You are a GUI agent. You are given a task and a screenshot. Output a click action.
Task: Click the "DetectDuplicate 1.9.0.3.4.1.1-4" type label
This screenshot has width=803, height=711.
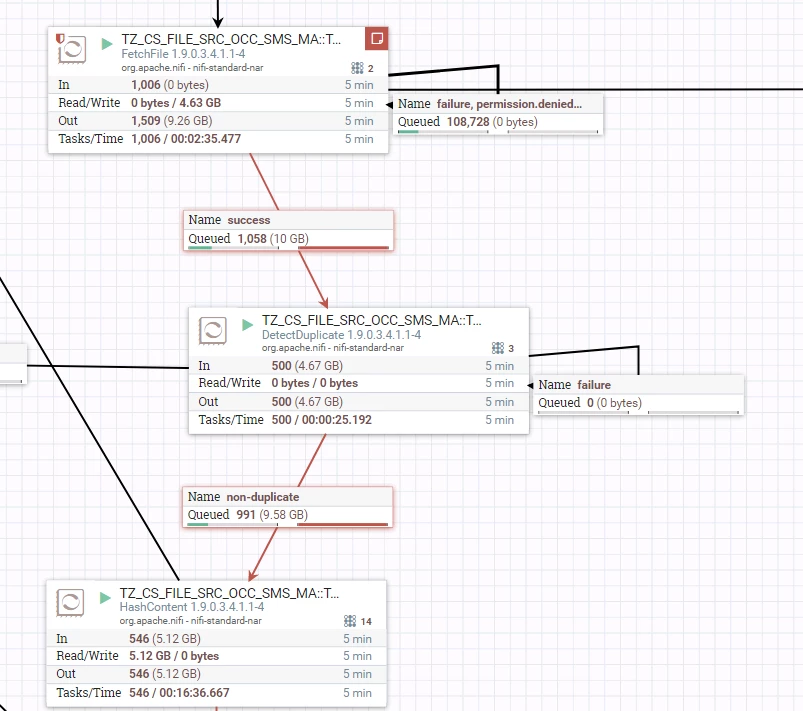pyautogui.click(x=342, y=335)
